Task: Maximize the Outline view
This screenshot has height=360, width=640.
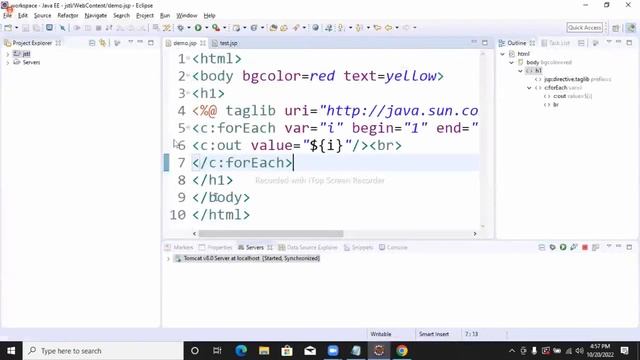Action: pyautogui.click(x=629, y=42)
